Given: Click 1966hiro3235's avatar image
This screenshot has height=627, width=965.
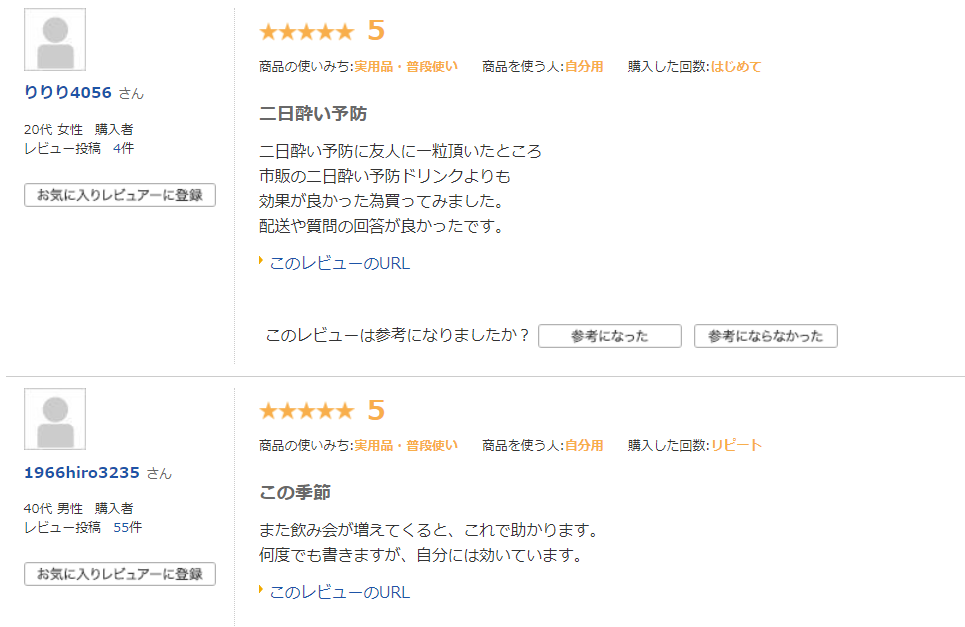Looking at the screenshot, I should pos(55,419).
